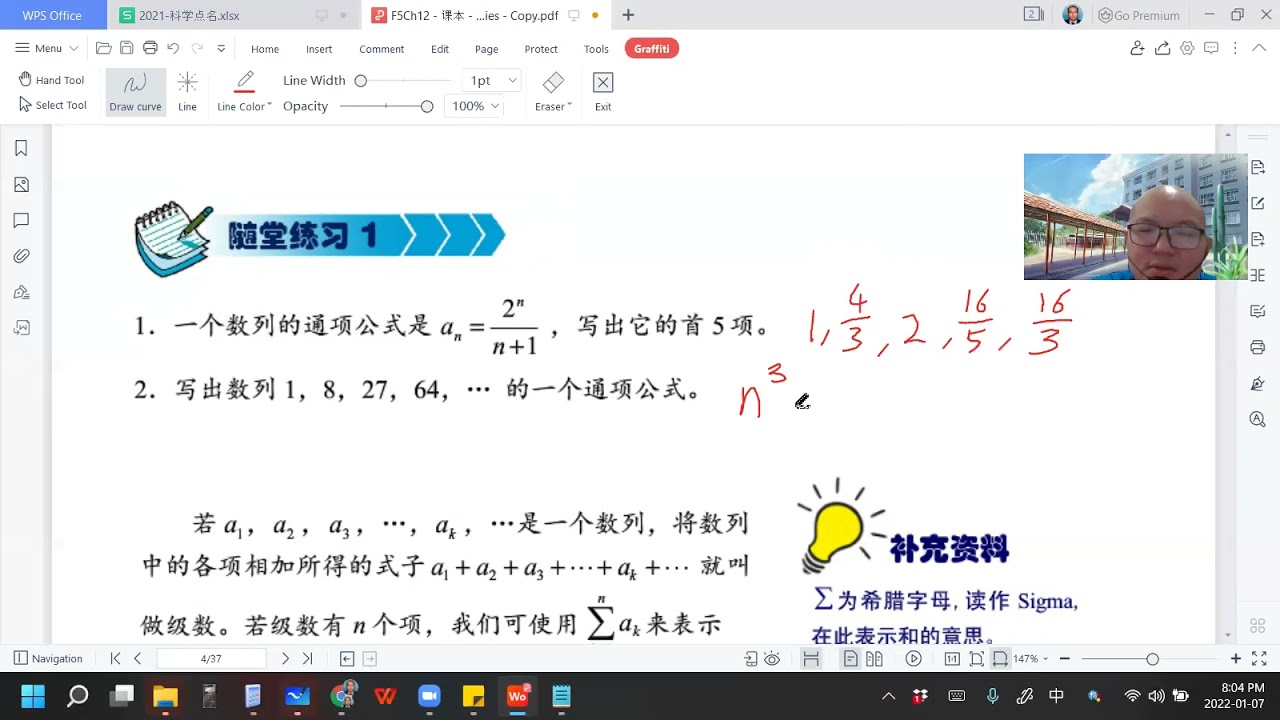Enable single page view
The image size is (1280, 720).
click(850, 659)
